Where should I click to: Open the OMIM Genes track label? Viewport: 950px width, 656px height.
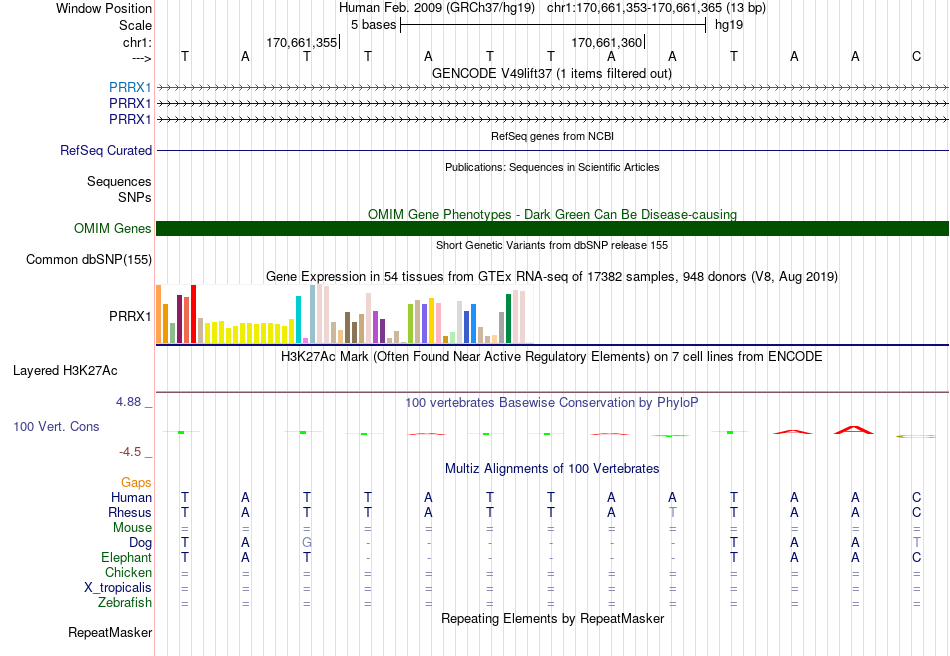click(x=113, y=228)
